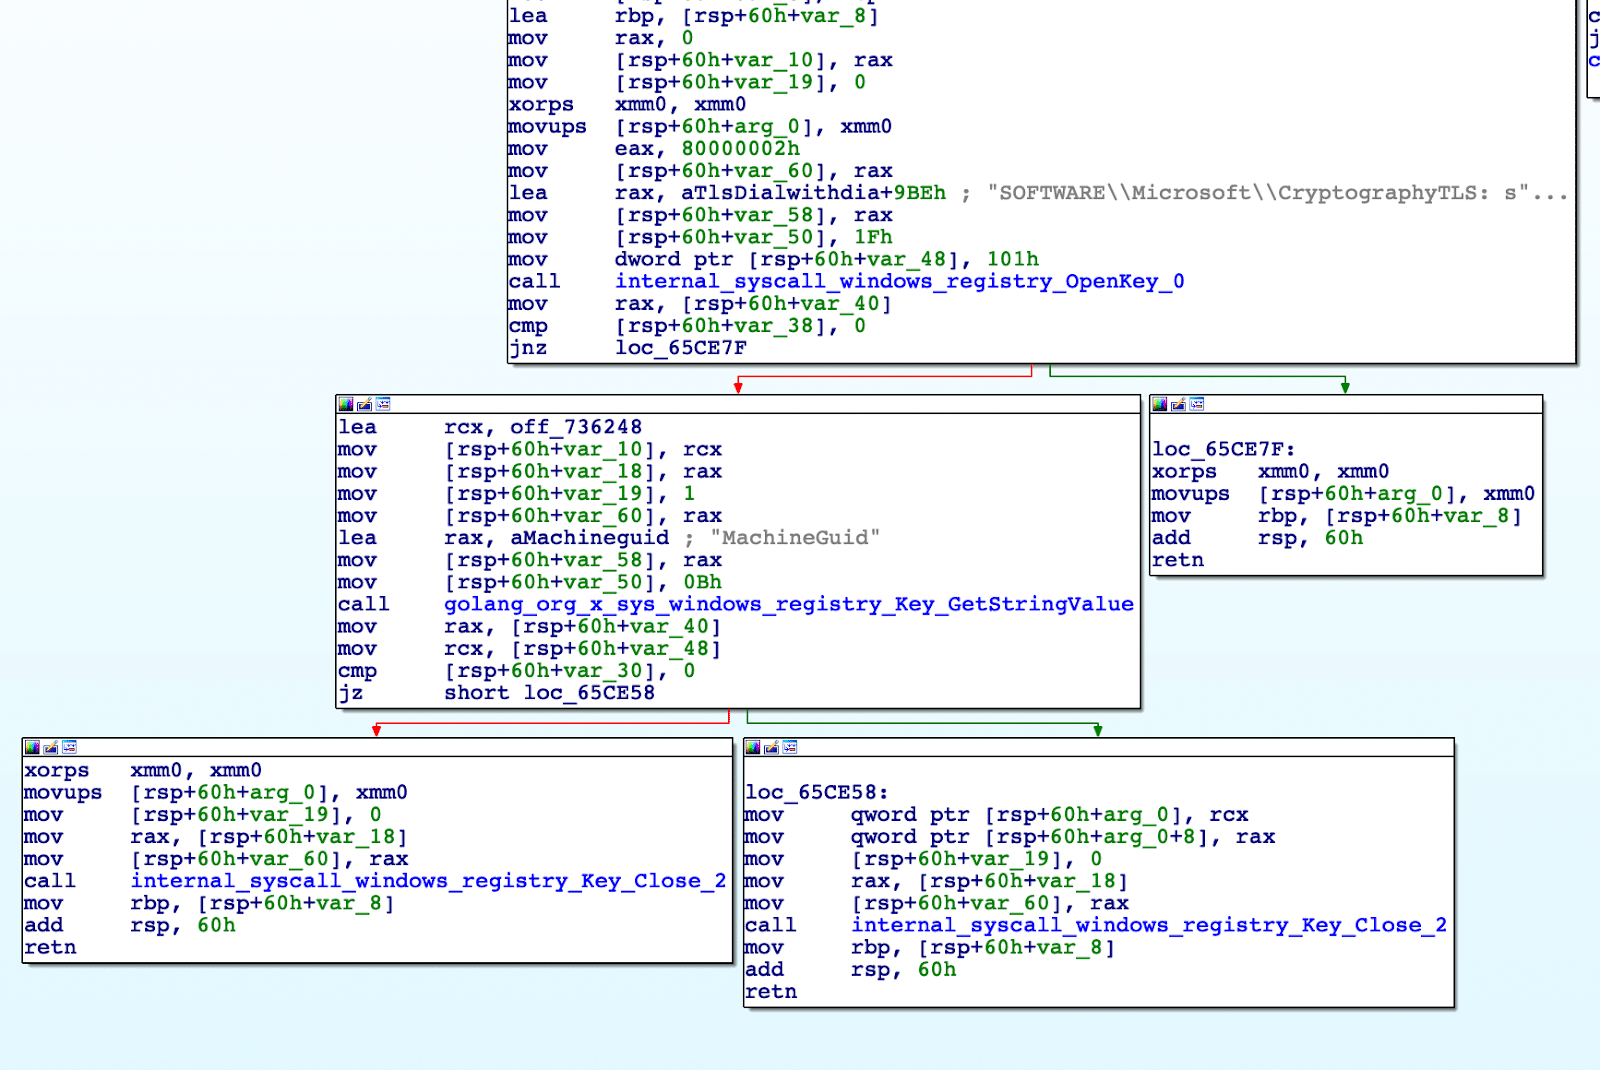Click the pencil edit icon on the loc_65CE7F block

(1178, 404)
